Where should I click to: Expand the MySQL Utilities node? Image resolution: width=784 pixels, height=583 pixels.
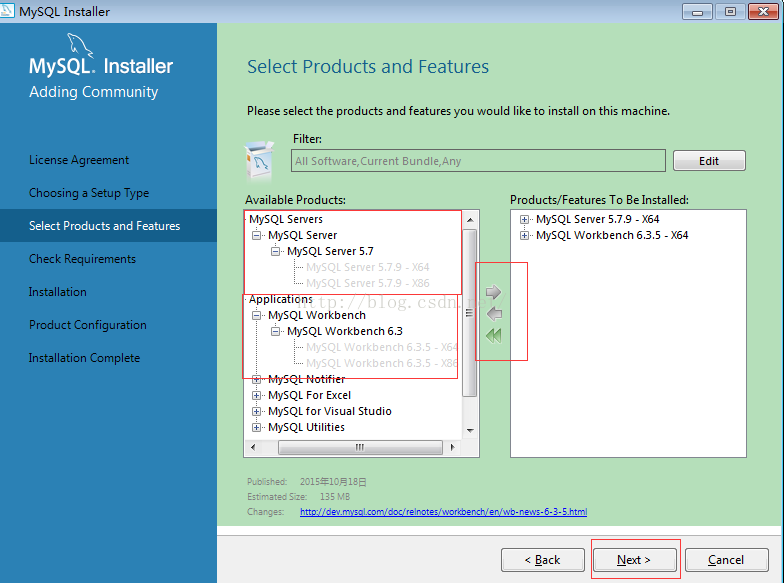[x=256, y=427]
